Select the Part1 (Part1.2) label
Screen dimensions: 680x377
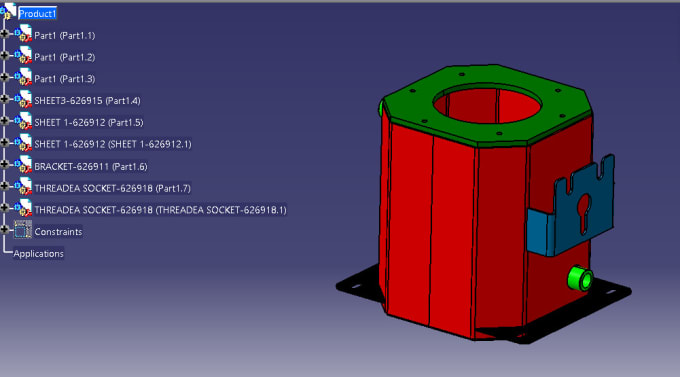click(65, 57)
